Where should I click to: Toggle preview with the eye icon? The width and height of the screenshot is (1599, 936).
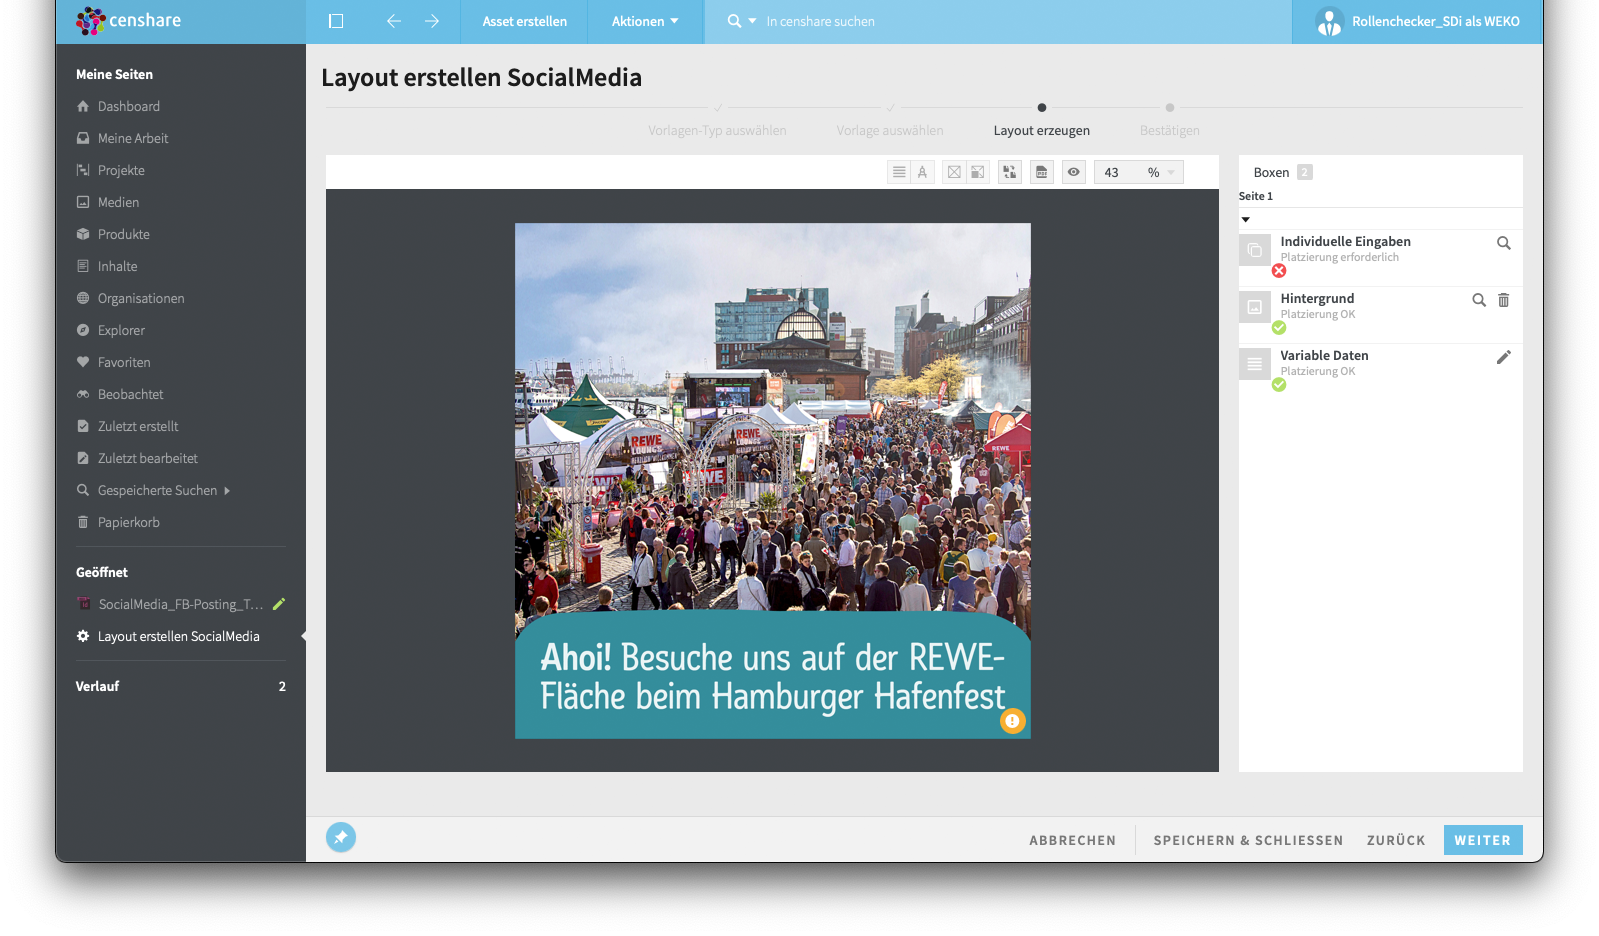tap(1074, 172)
